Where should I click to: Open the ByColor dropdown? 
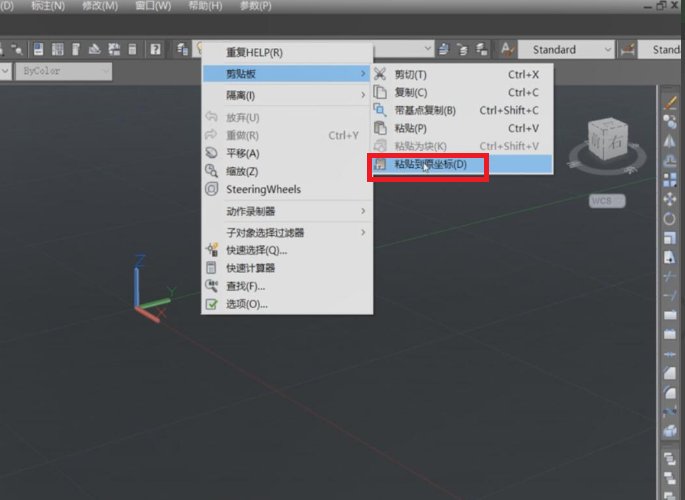[x=64, y=71]
